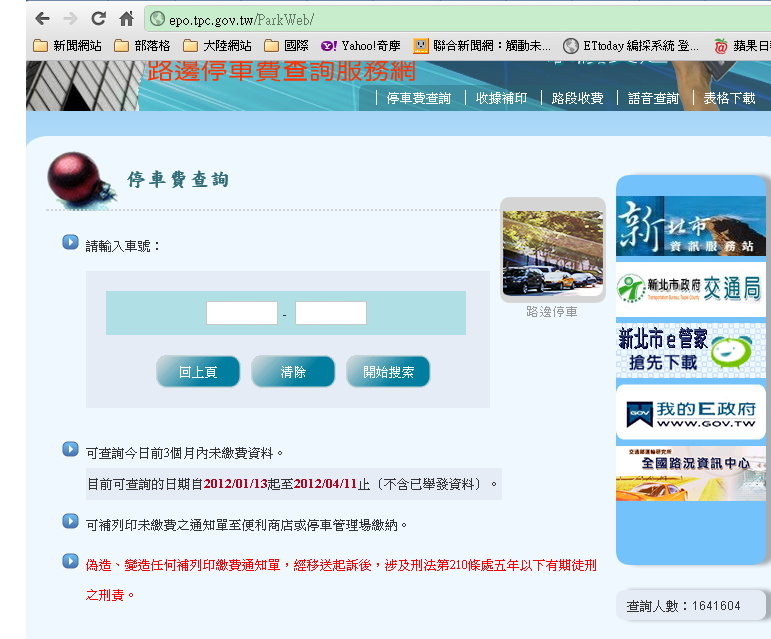
Task: Open the 停車費查詢 menu item
Action: [x=418, y=98]
